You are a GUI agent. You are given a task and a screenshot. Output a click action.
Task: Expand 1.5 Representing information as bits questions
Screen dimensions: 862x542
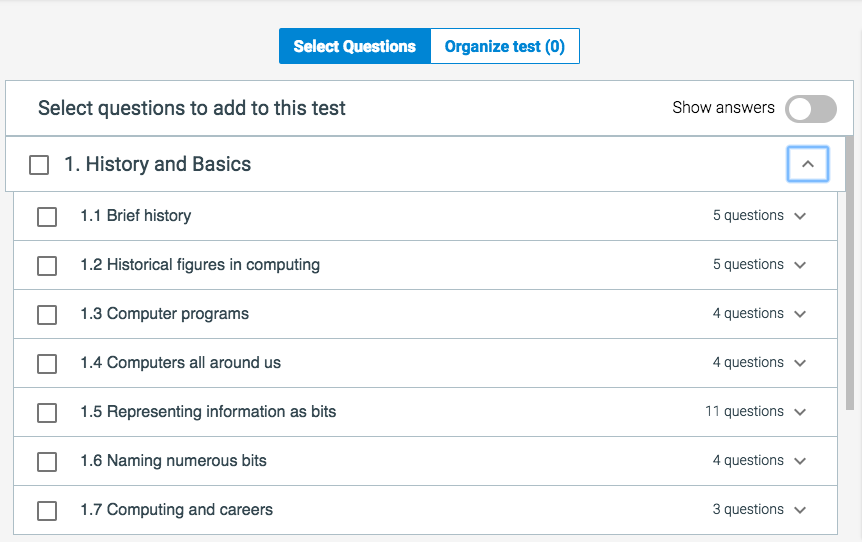coord(800,412)
